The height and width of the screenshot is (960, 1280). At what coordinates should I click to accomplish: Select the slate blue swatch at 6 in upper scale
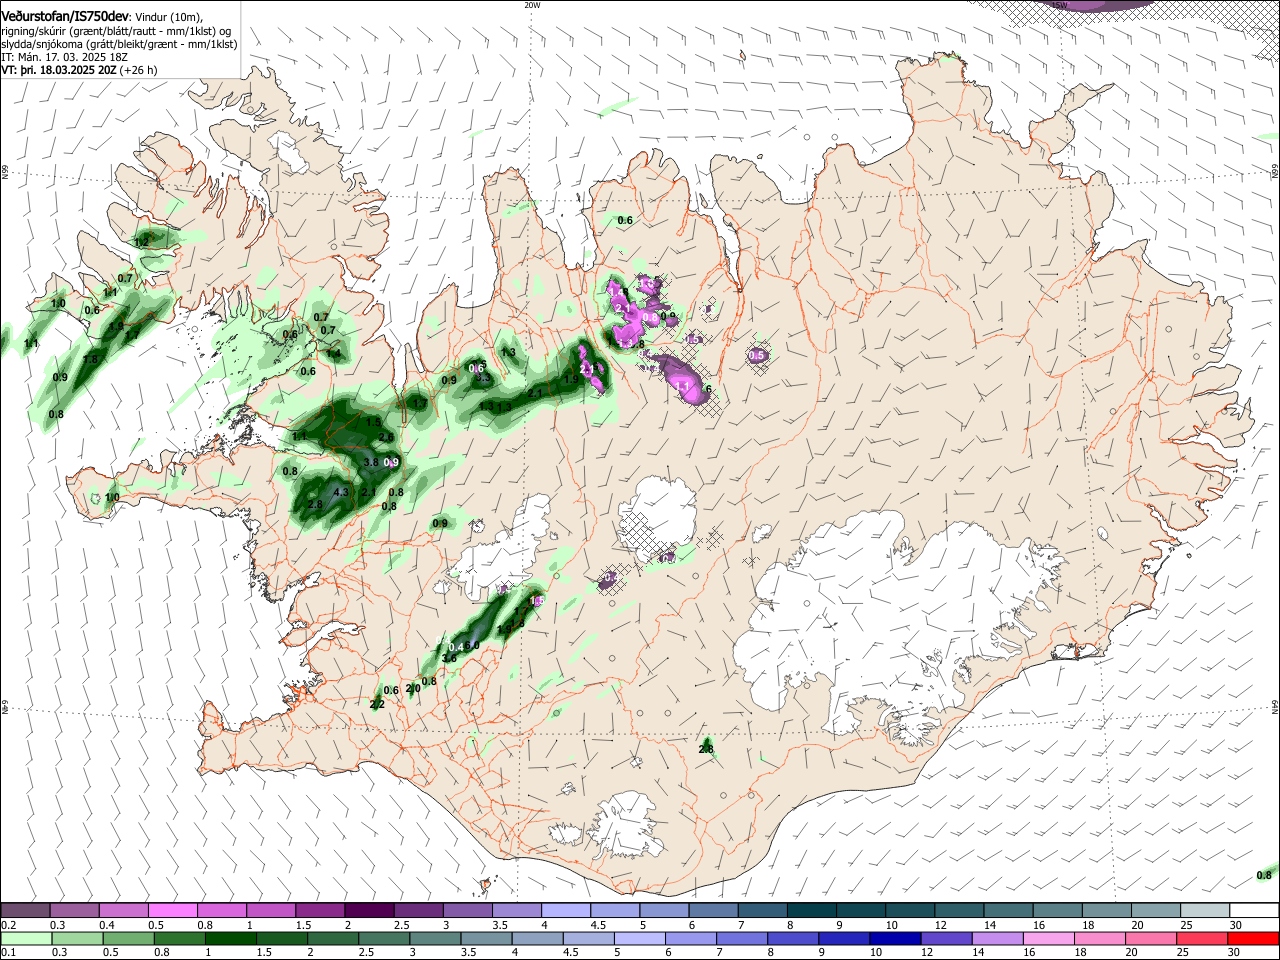[x=713, y=911]
